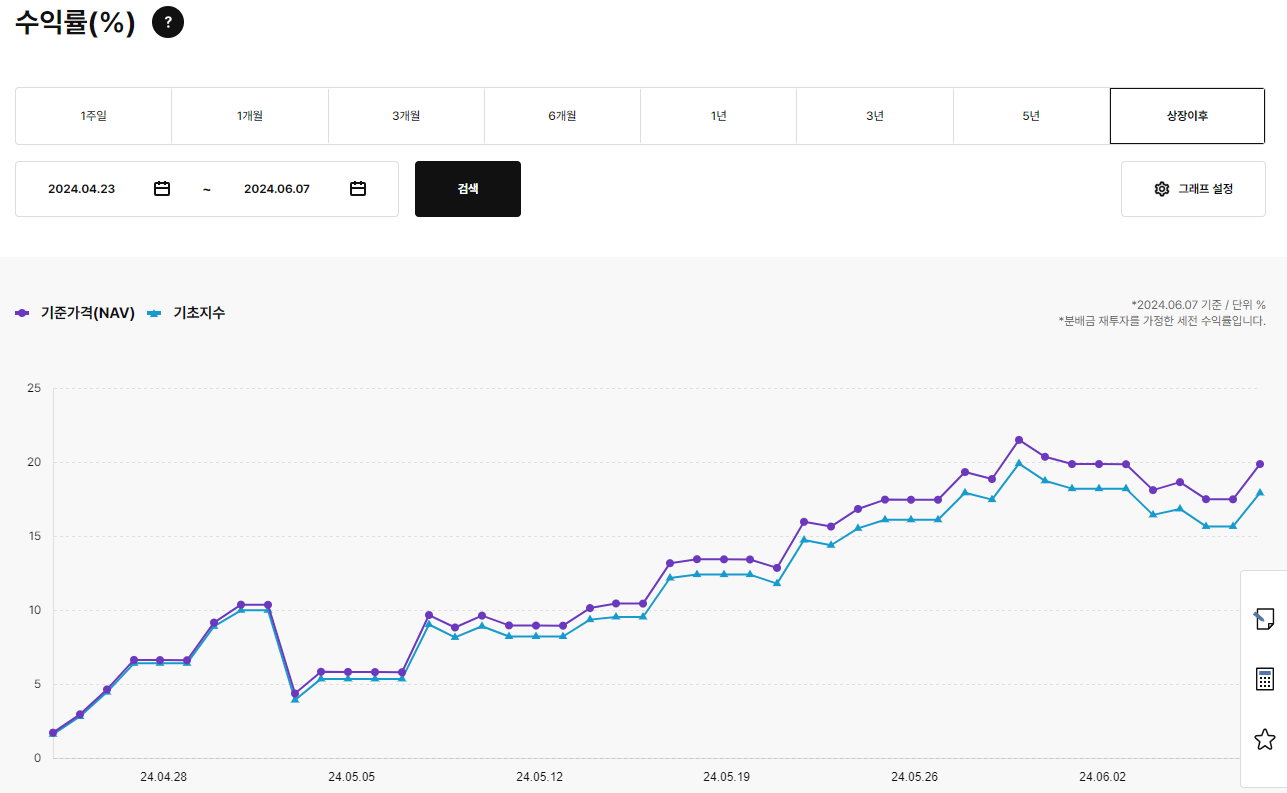Click the 24.06.02 x-axis label
The image size is (1287, 793).
tap(1102, 776)
